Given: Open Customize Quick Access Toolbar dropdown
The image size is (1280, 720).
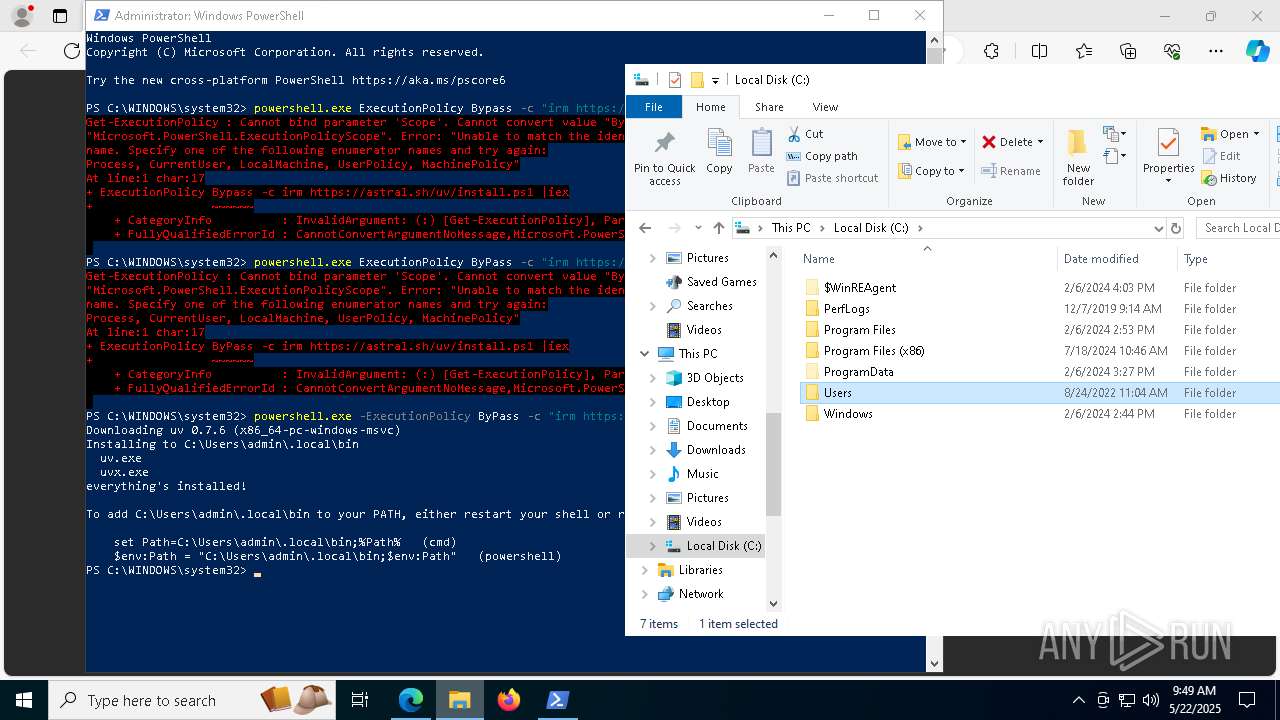Looking at the screenshot, I should [715, 80].
